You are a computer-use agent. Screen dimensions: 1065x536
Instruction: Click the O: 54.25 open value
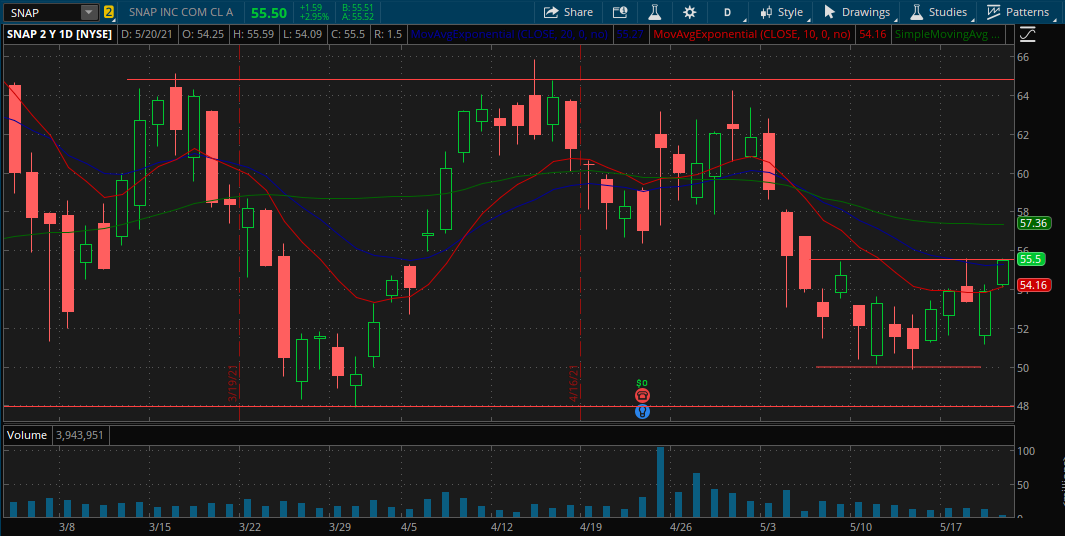click(x=202, y=34)
